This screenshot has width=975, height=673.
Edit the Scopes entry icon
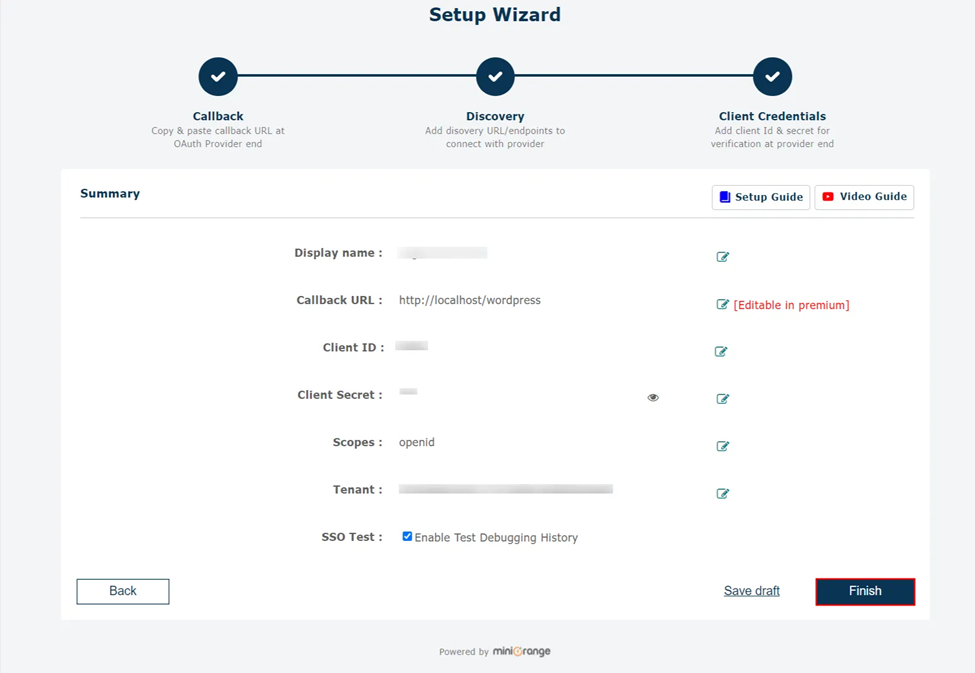(722, 446)
